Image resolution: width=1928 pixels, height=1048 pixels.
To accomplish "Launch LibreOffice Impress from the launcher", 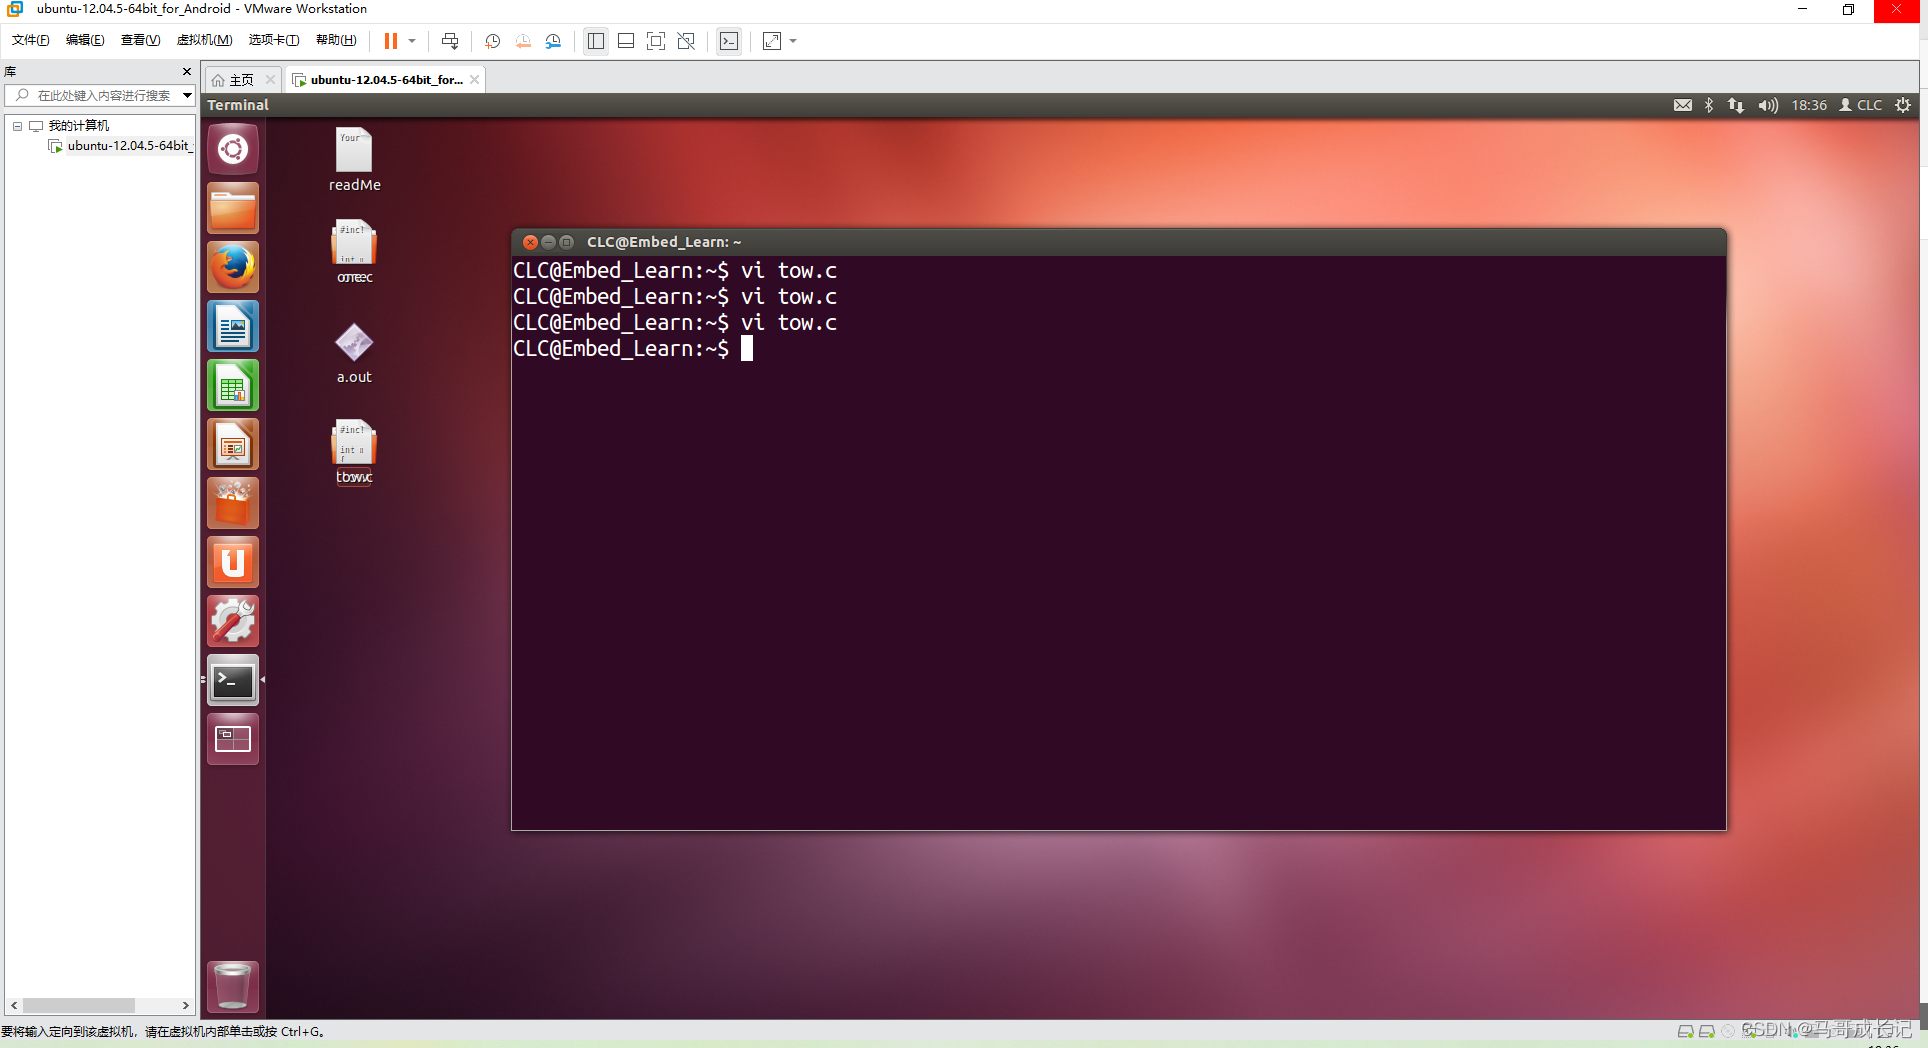I will [x=233, y=445].
